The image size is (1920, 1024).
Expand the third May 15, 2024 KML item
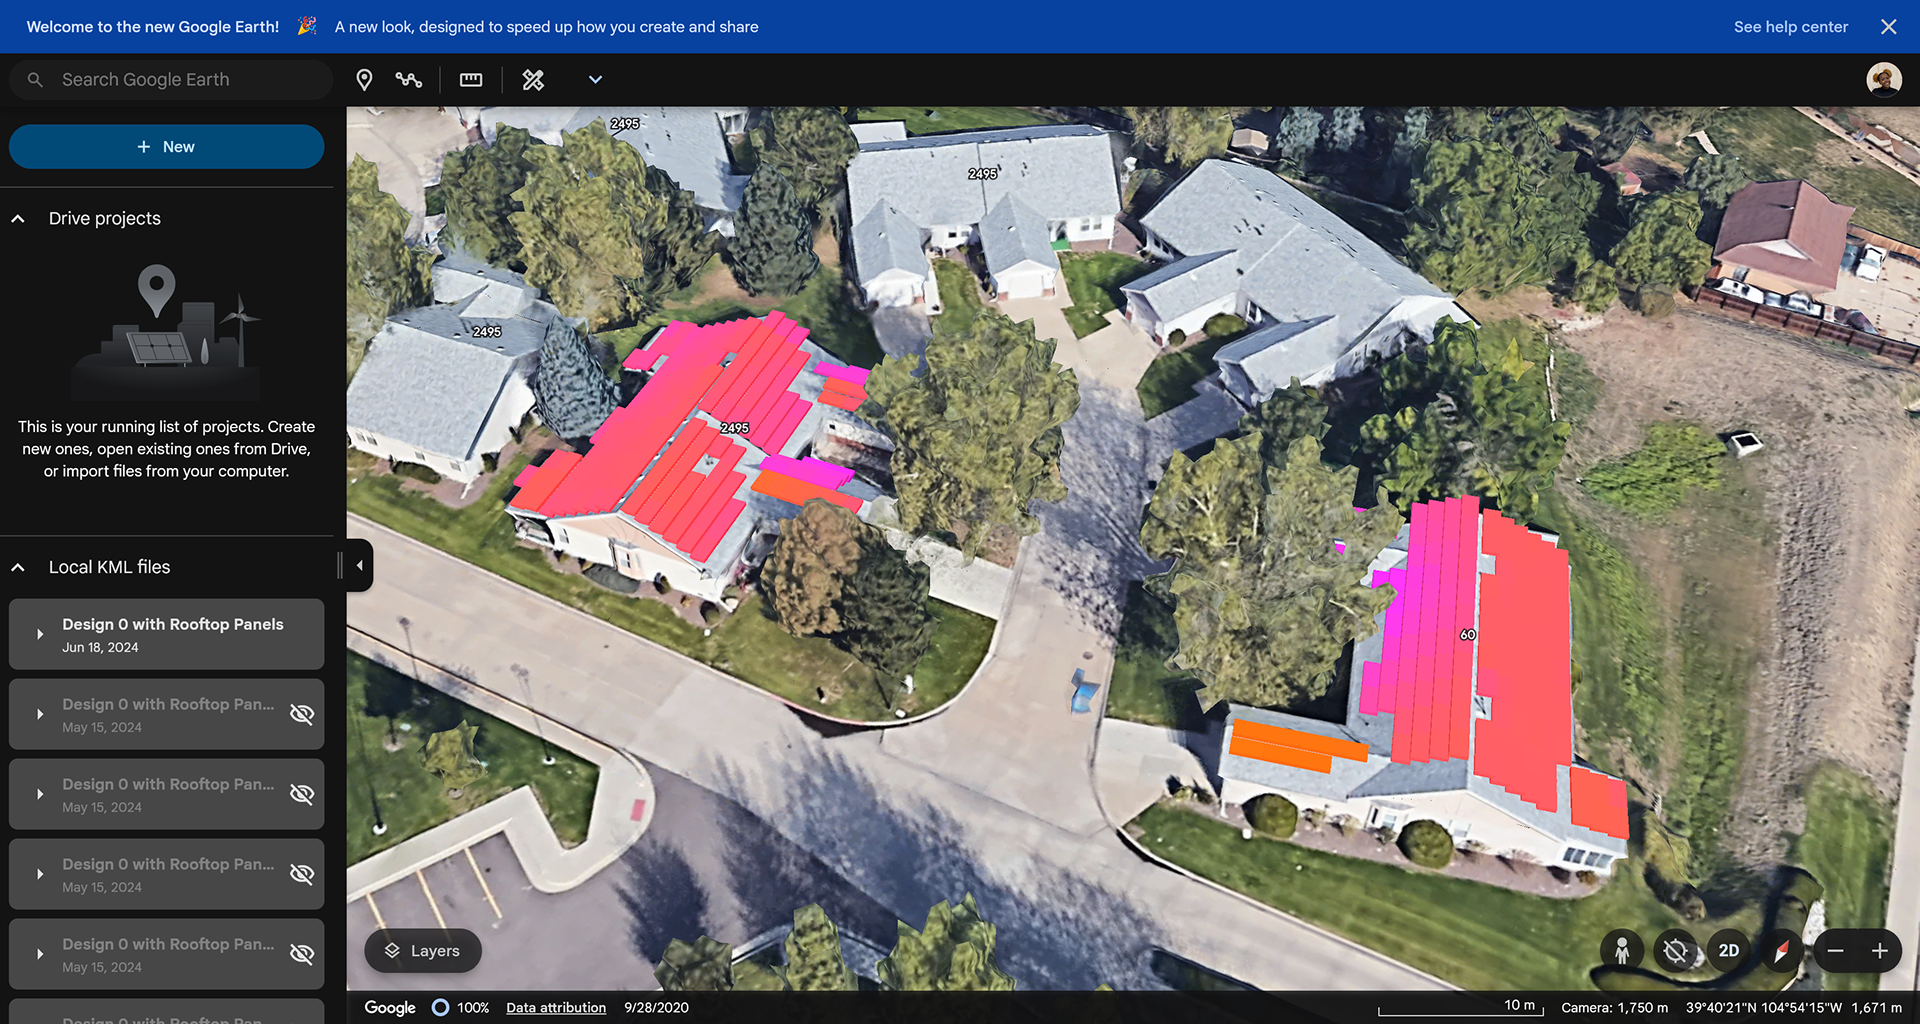[40, 874]
